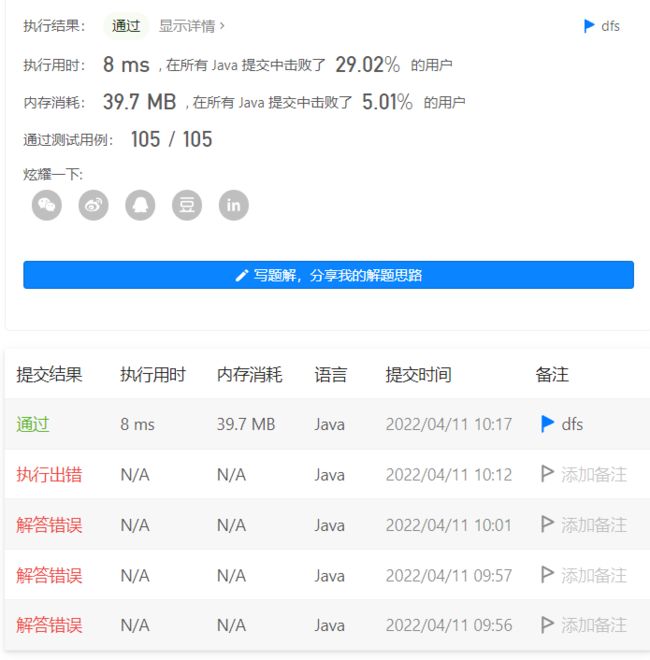Click the 执行用时 column header
The image size is (650, 660).
click(153, 375)
